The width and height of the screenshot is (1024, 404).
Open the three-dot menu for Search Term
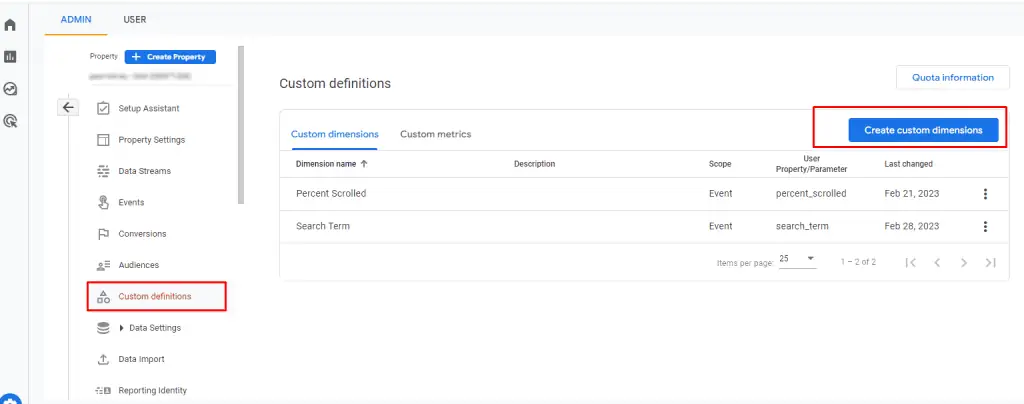[985, 226]
